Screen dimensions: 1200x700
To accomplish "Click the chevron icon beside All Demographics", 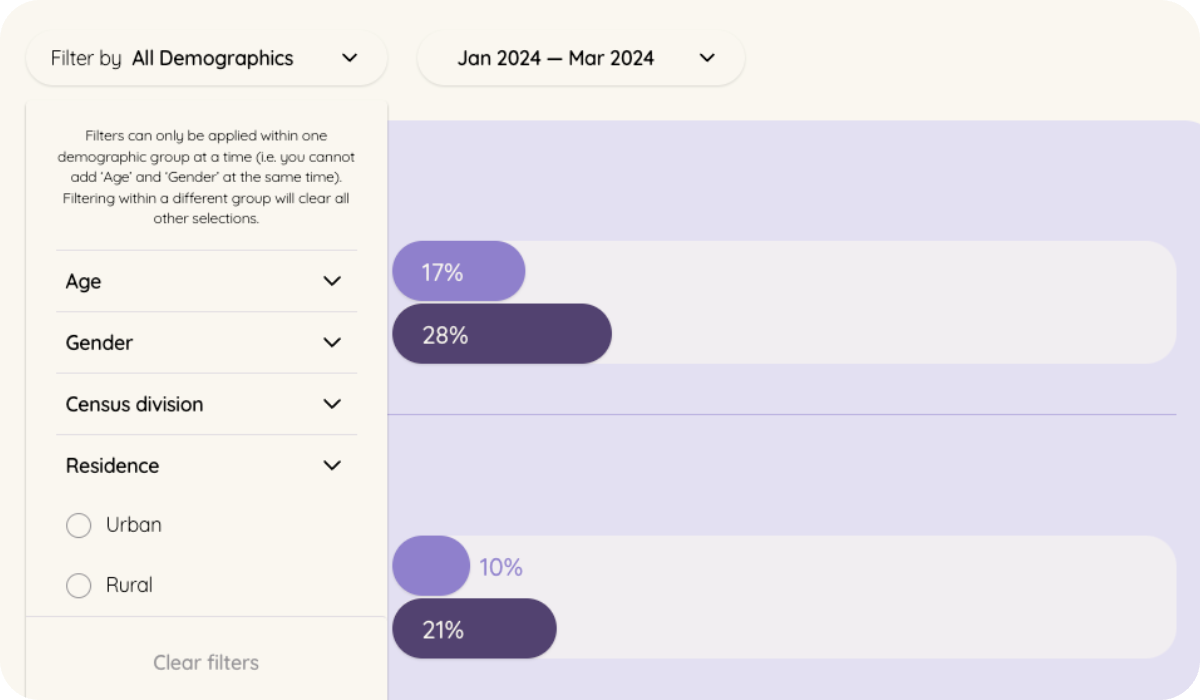I will 349,58.
